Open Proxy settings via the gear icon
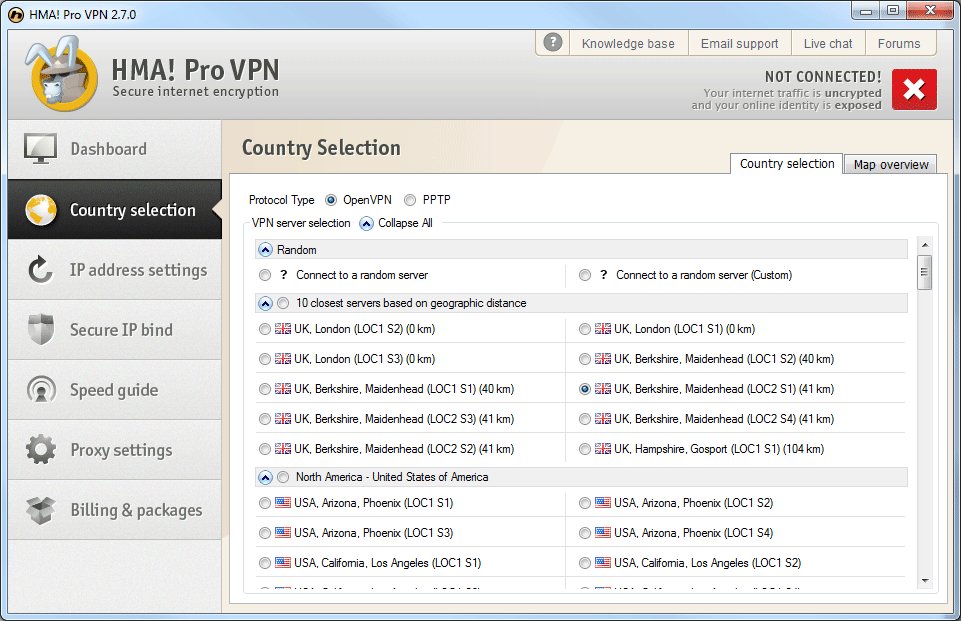961x621 pixels. click(x=40, y=450)
